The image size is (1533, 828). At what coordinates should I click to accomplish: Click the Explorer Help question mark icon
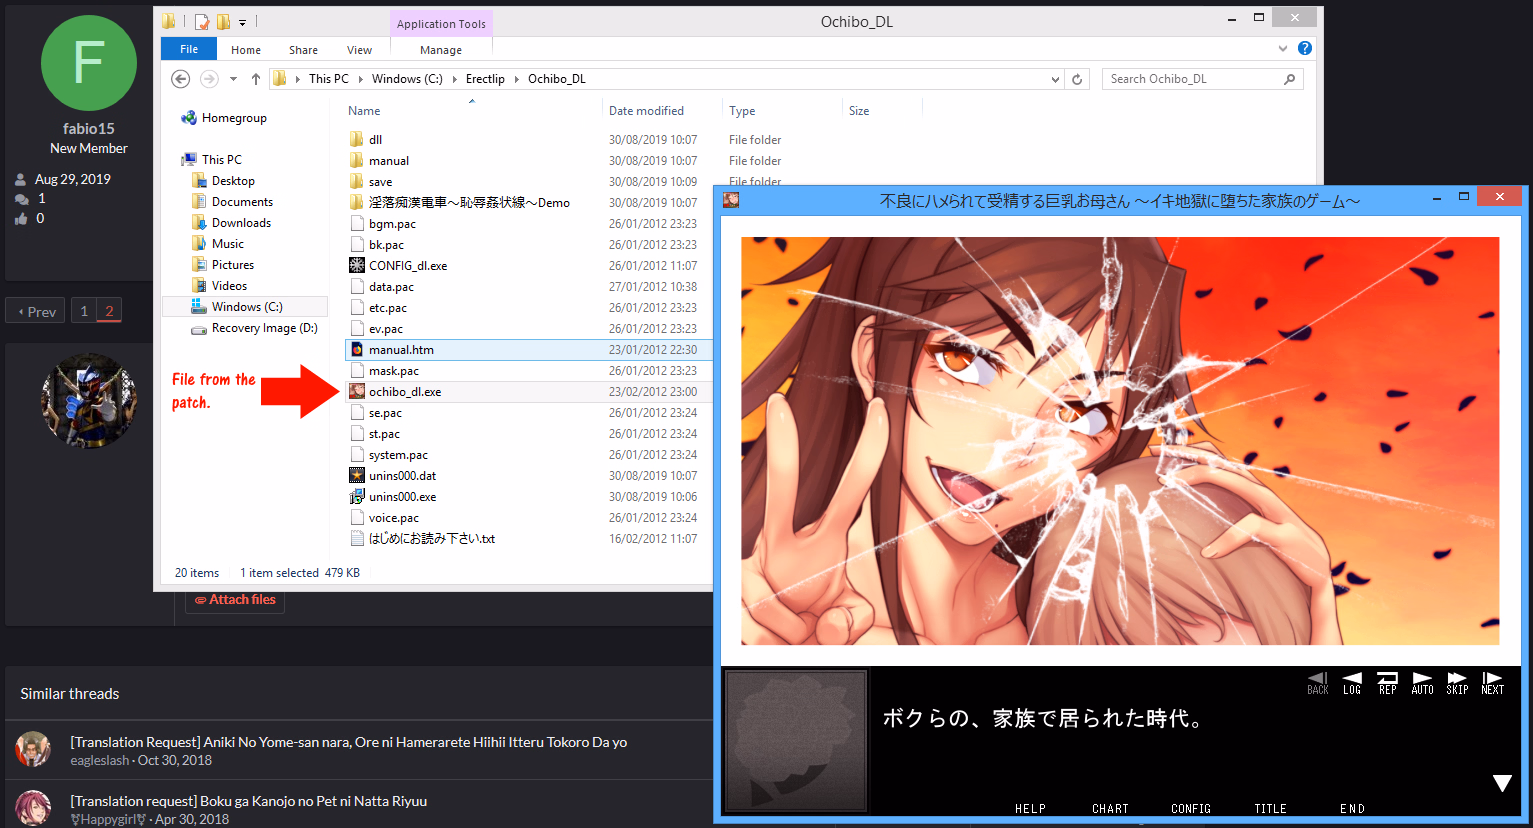coord(1305,48)
